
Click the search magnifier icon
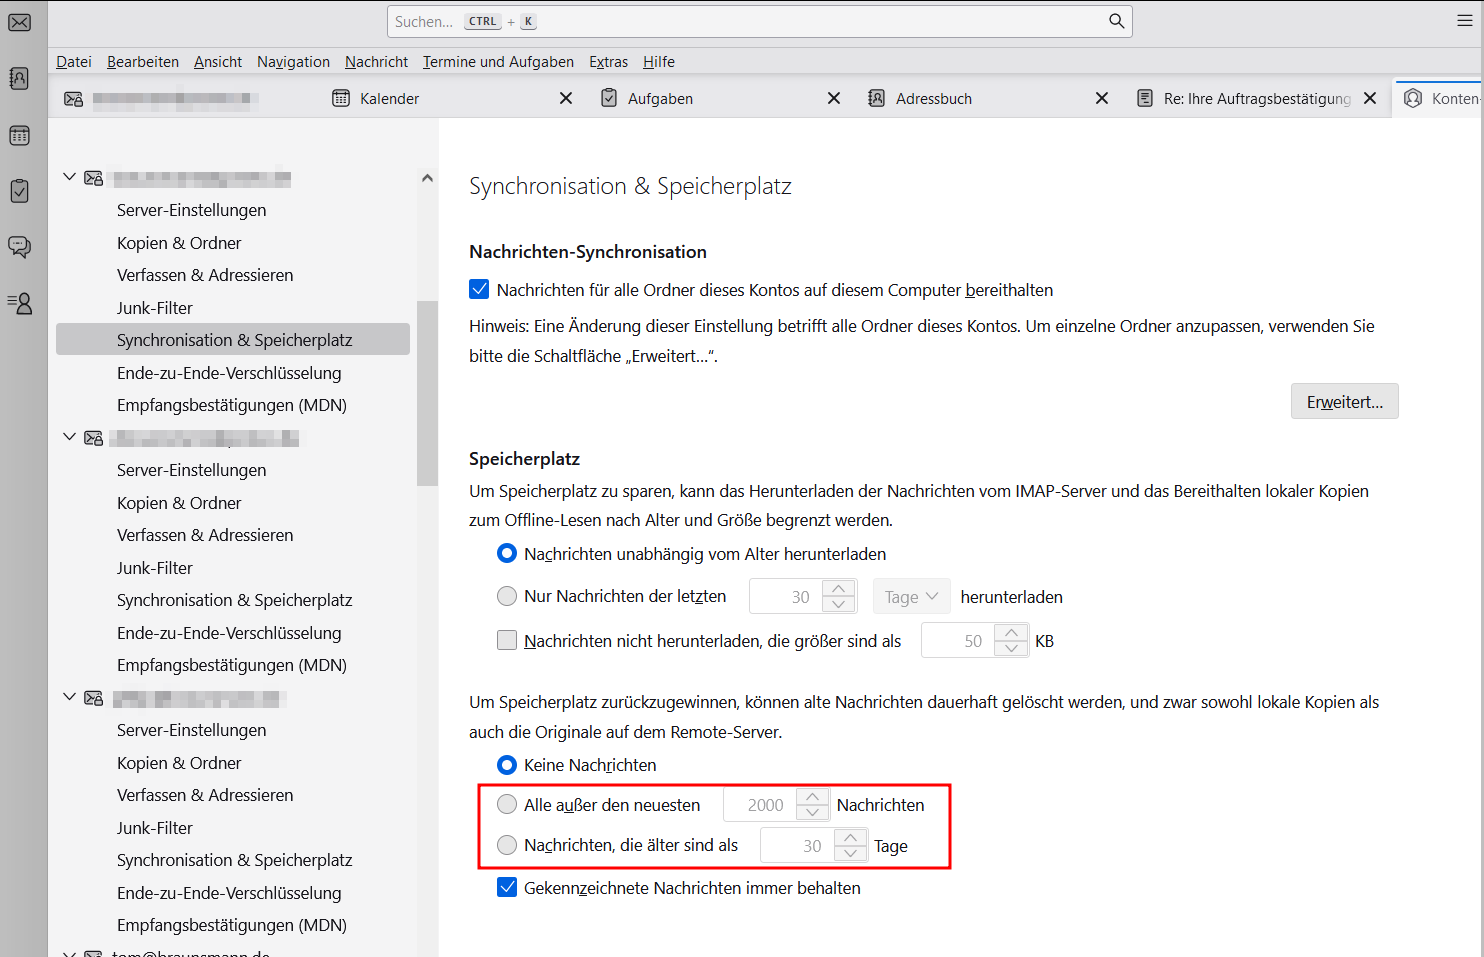(x=1116, y=21)
